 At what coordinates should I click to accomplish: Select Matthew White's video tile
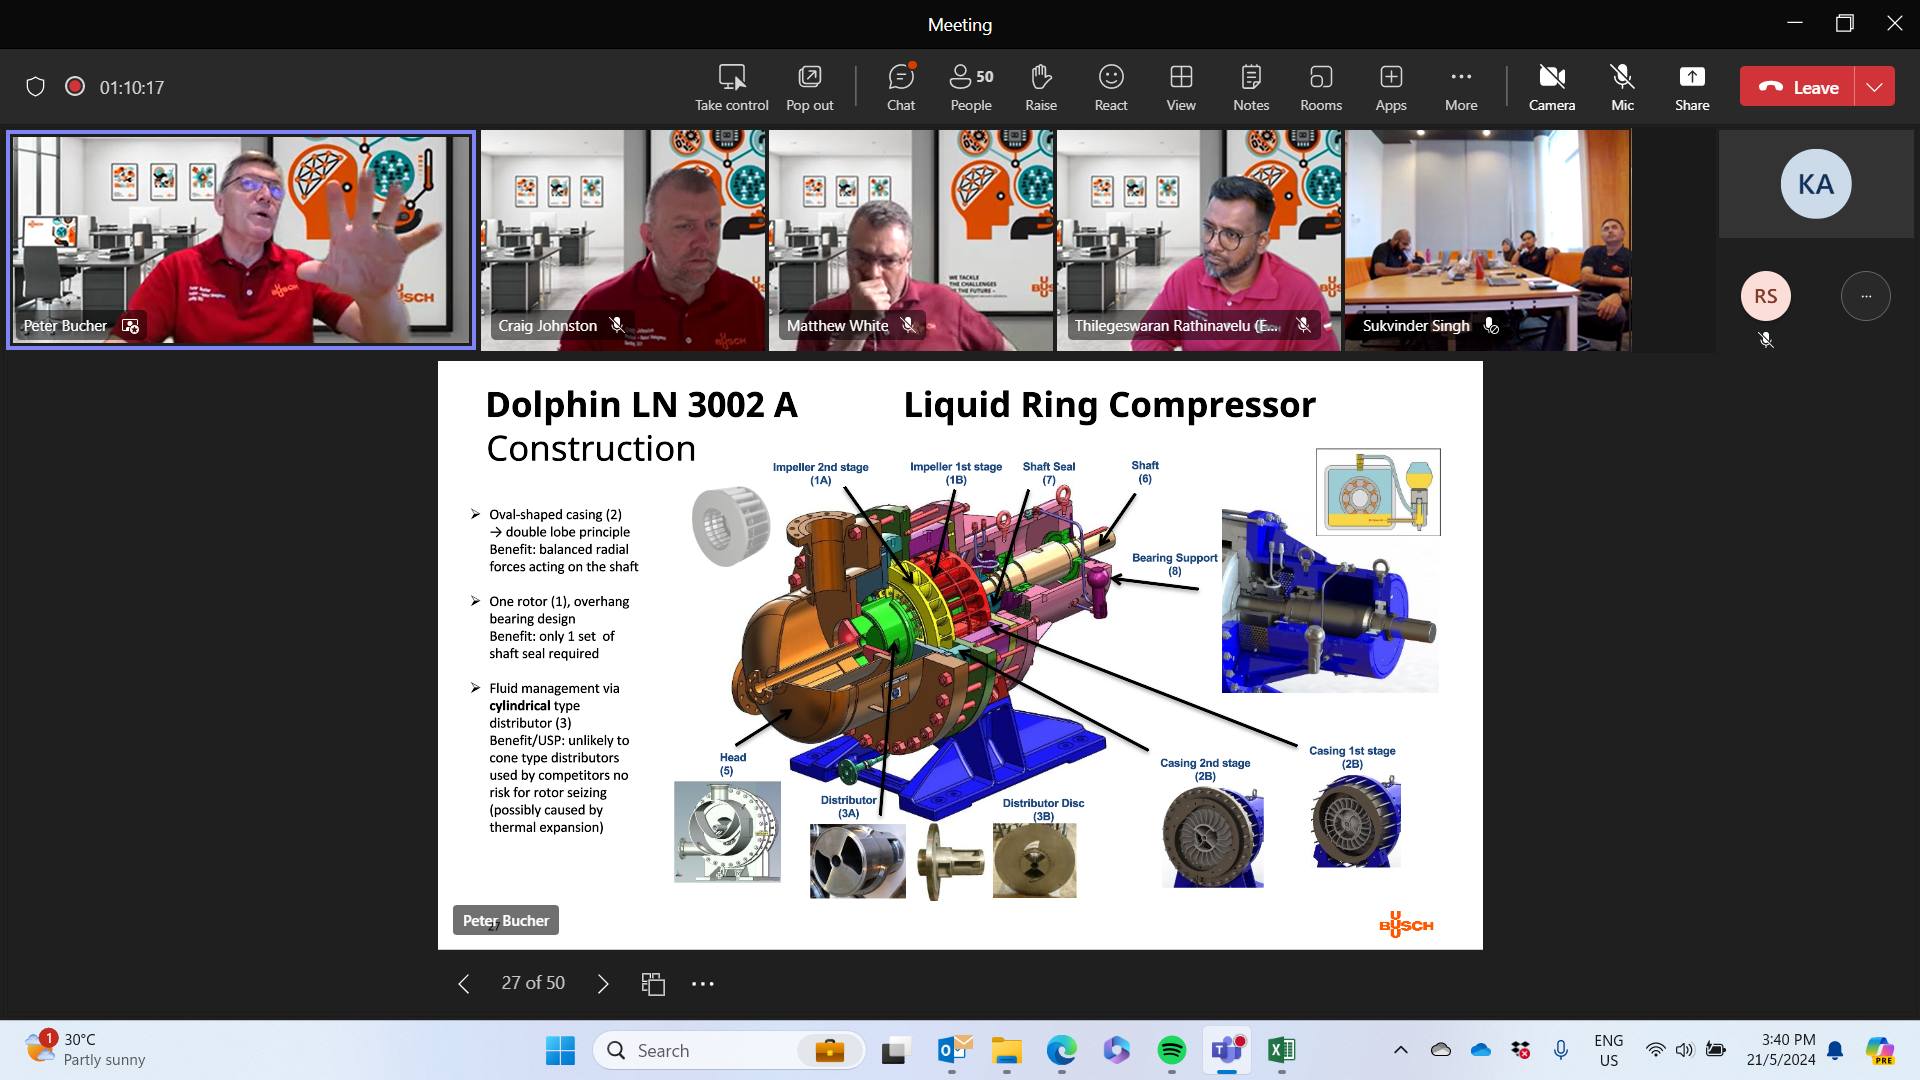911,240
